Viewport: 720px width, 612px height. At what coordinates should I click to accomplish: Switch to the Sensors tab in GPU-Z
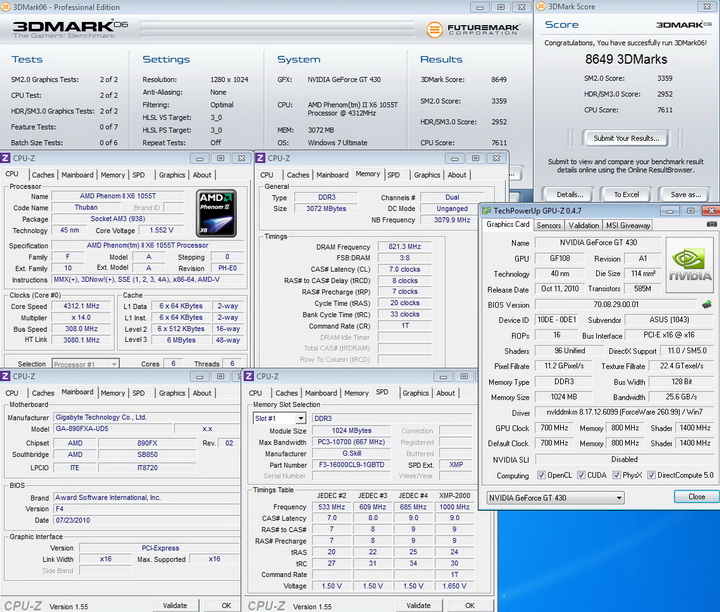[549, 225]
